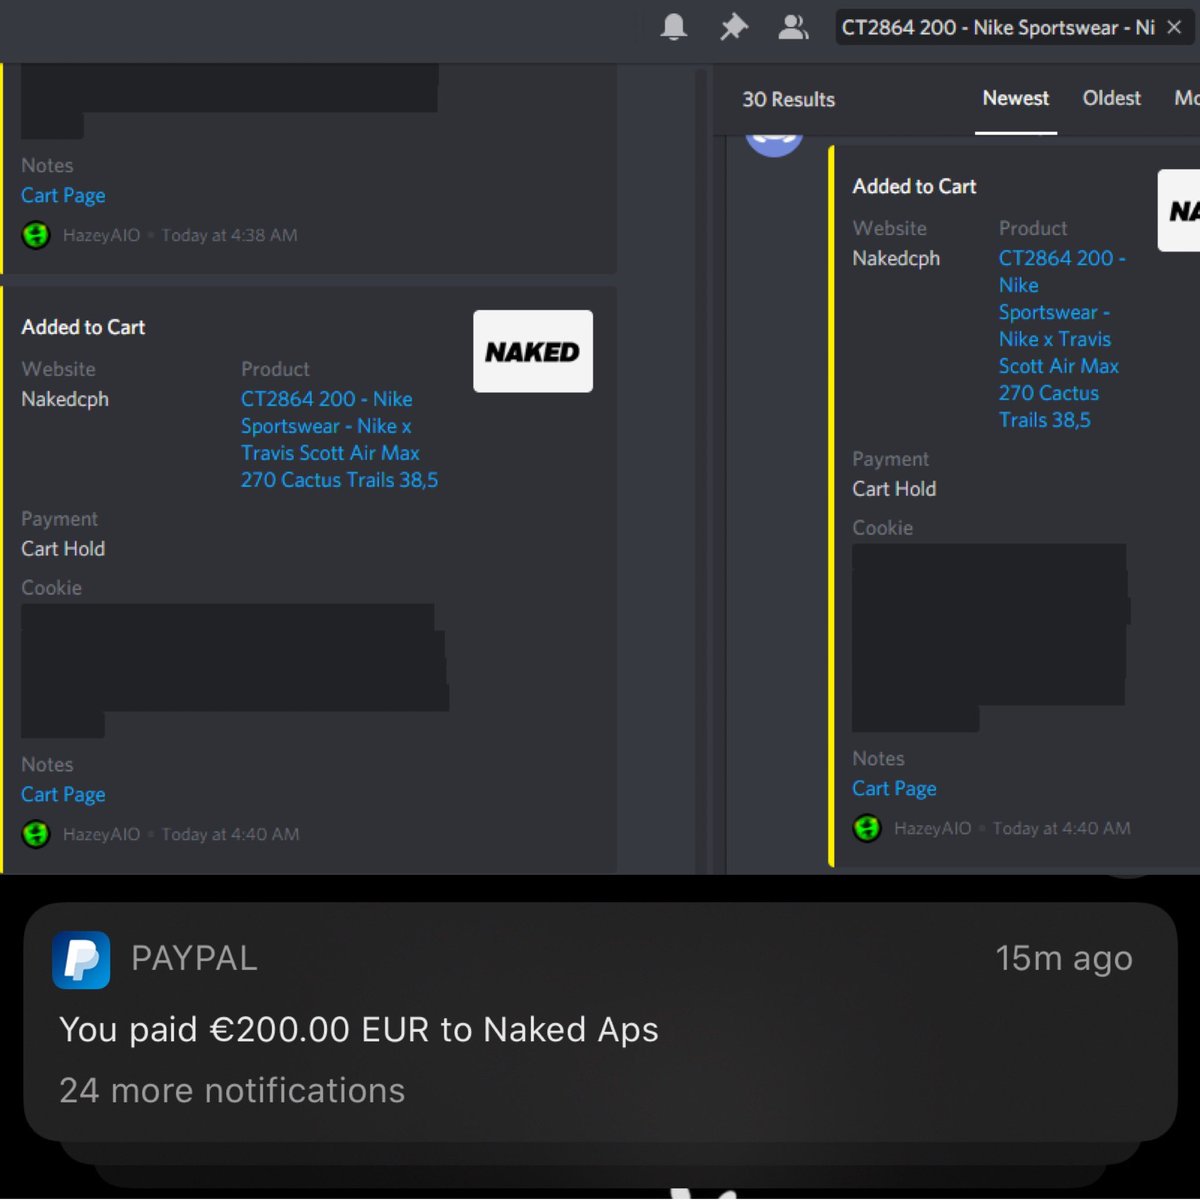Open the CT2864 200 product link in chat message
Viewport: 1200px width, 1200px height.
coord(339,439)
